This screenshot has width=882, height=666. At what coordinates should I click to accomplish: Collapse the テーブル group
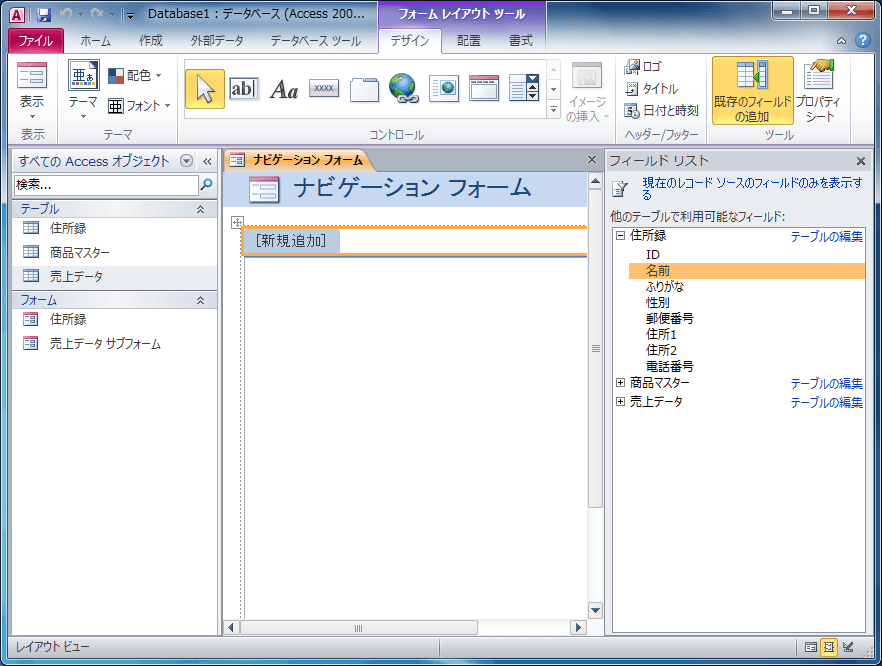pyautogui.click(x=200, y=209)
